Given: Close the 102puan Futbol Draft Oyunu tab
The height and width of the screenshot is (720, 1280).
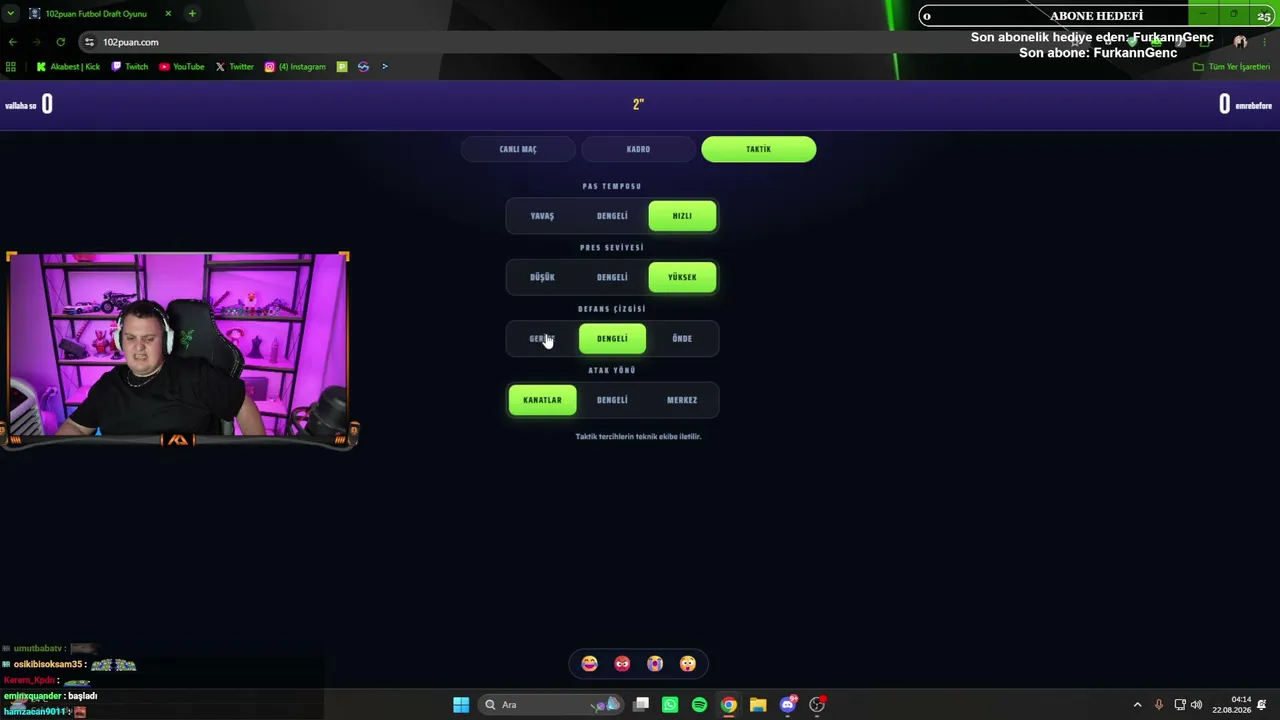Looking at the screenshot, I should 168,13.
